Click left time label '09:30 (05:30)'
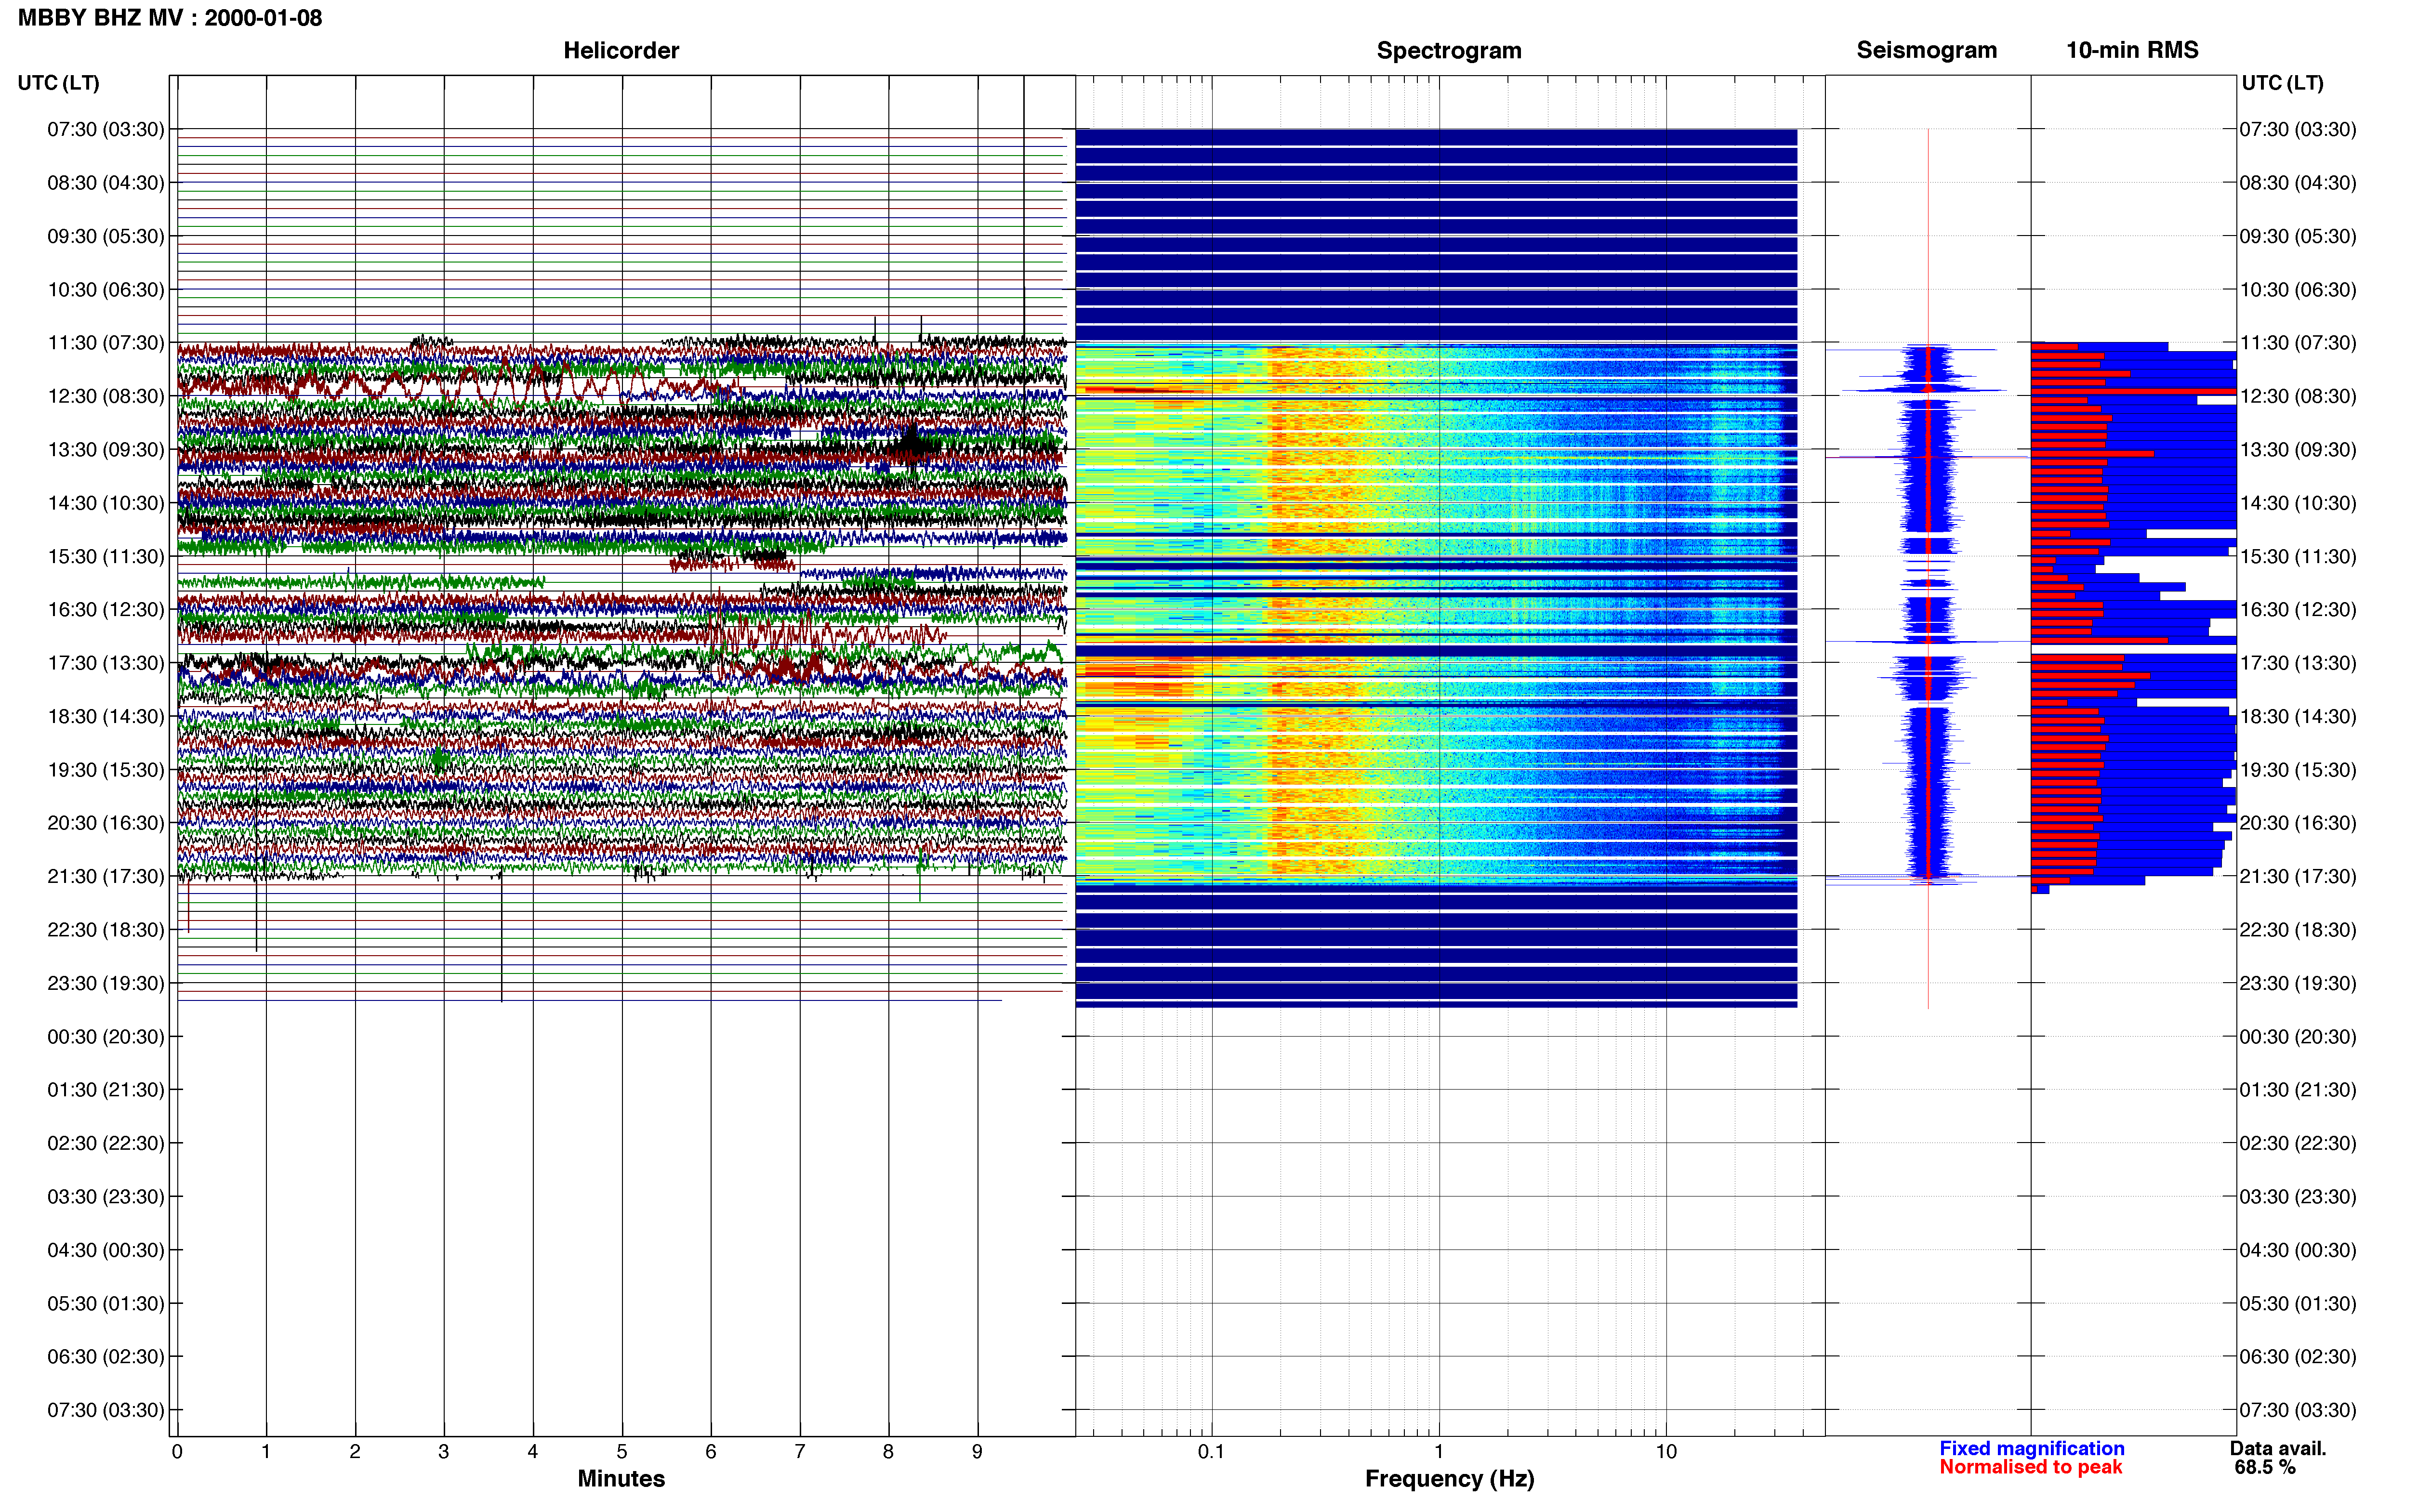 click(106, 236)
